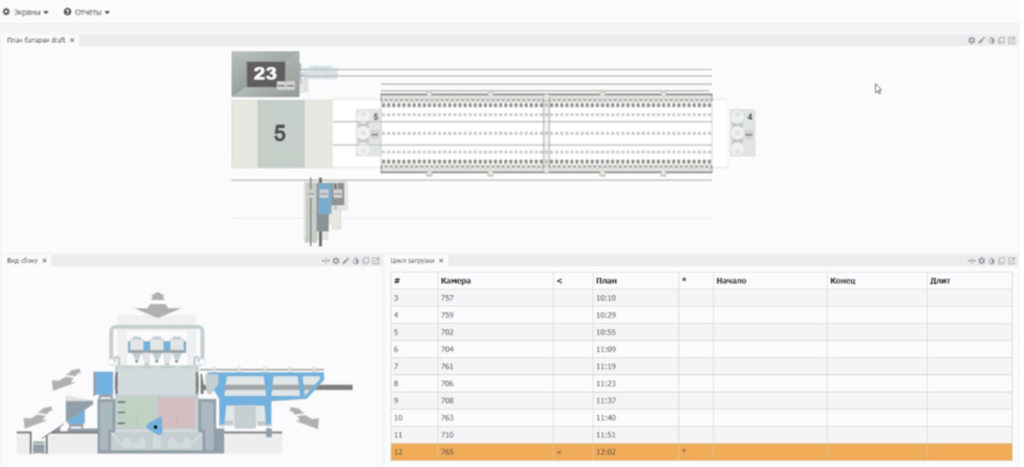Open Цикл загрузки panel in external window

[x=1012, y=261]
